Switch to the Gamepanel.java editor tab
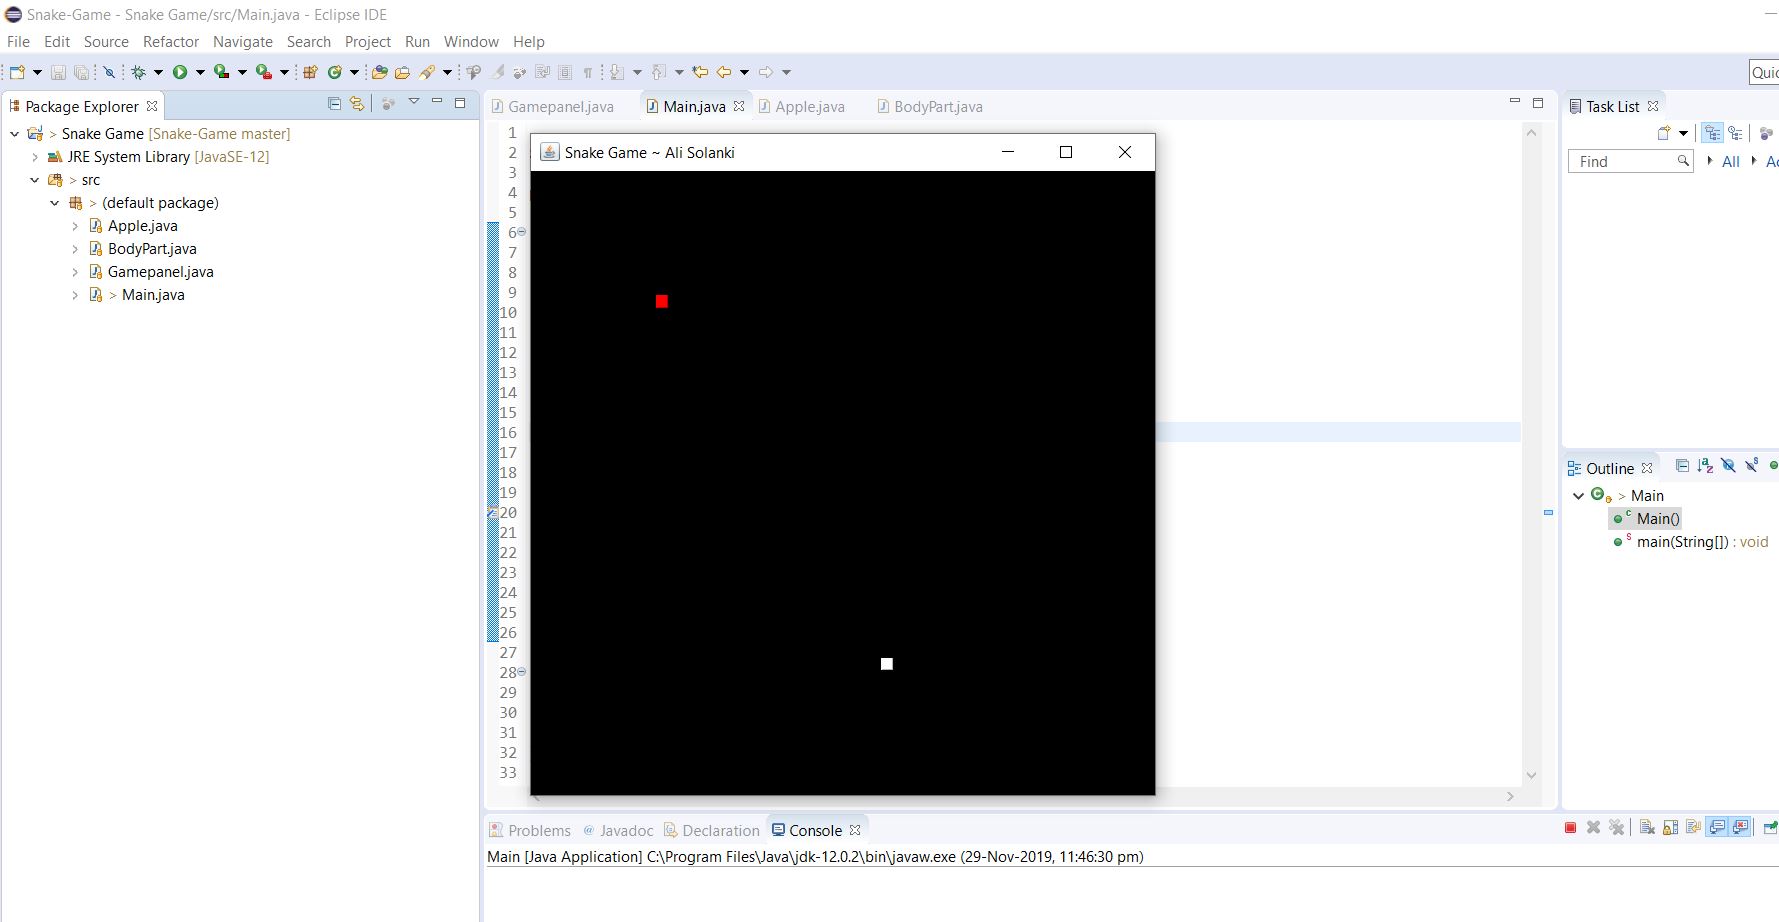 [x=560, y=107]
